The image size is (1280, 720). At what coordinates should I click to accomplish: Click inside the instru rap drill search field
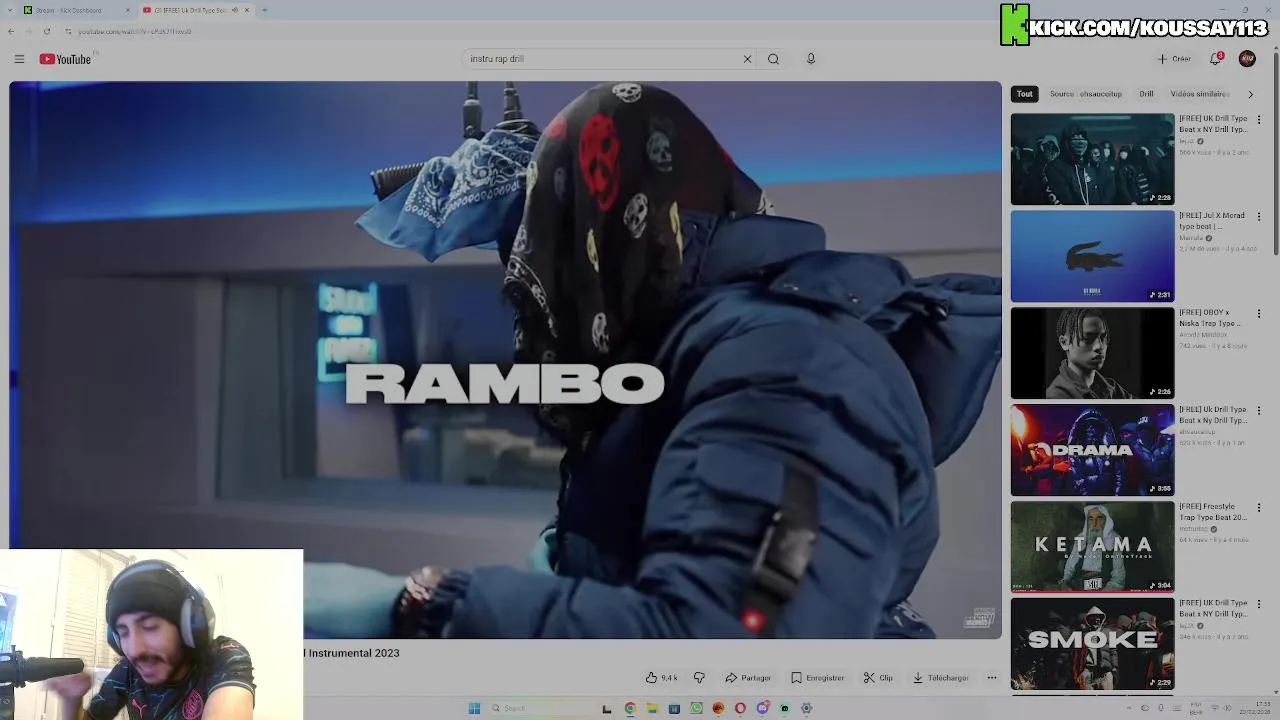(600, 59)
